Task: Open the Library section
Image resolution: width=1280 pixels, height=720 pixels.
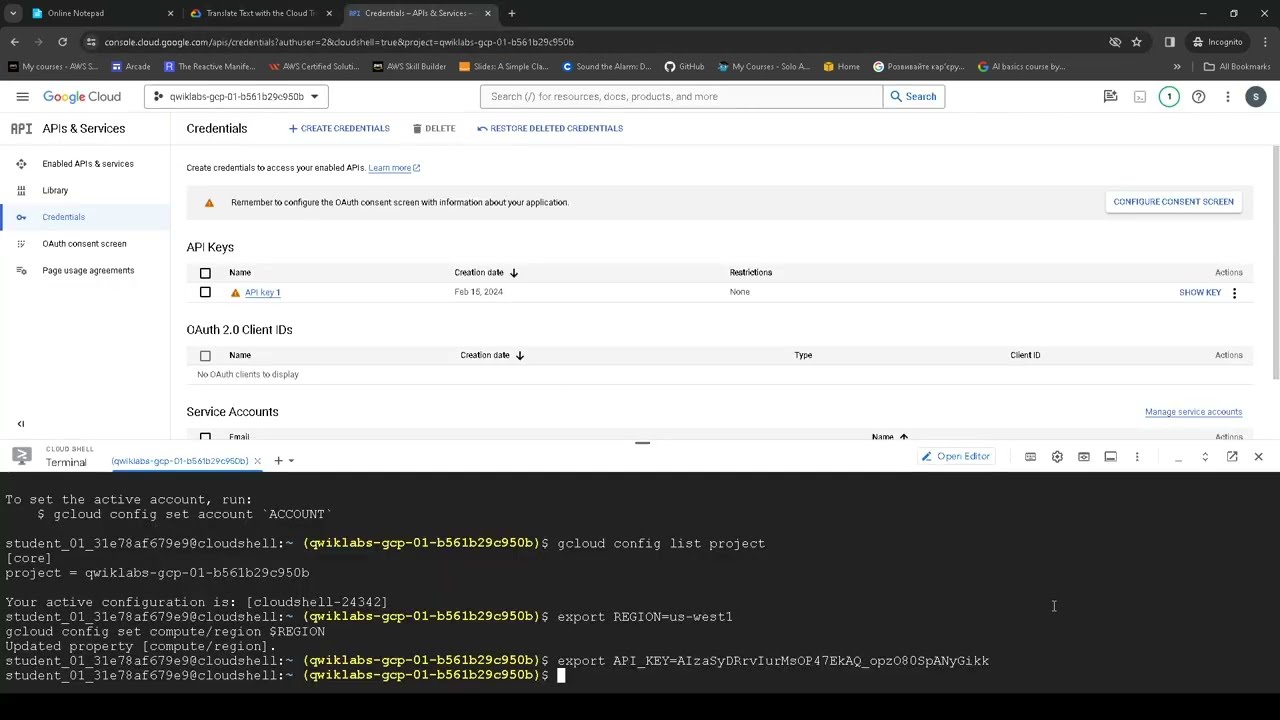Action: click(55, 191)
